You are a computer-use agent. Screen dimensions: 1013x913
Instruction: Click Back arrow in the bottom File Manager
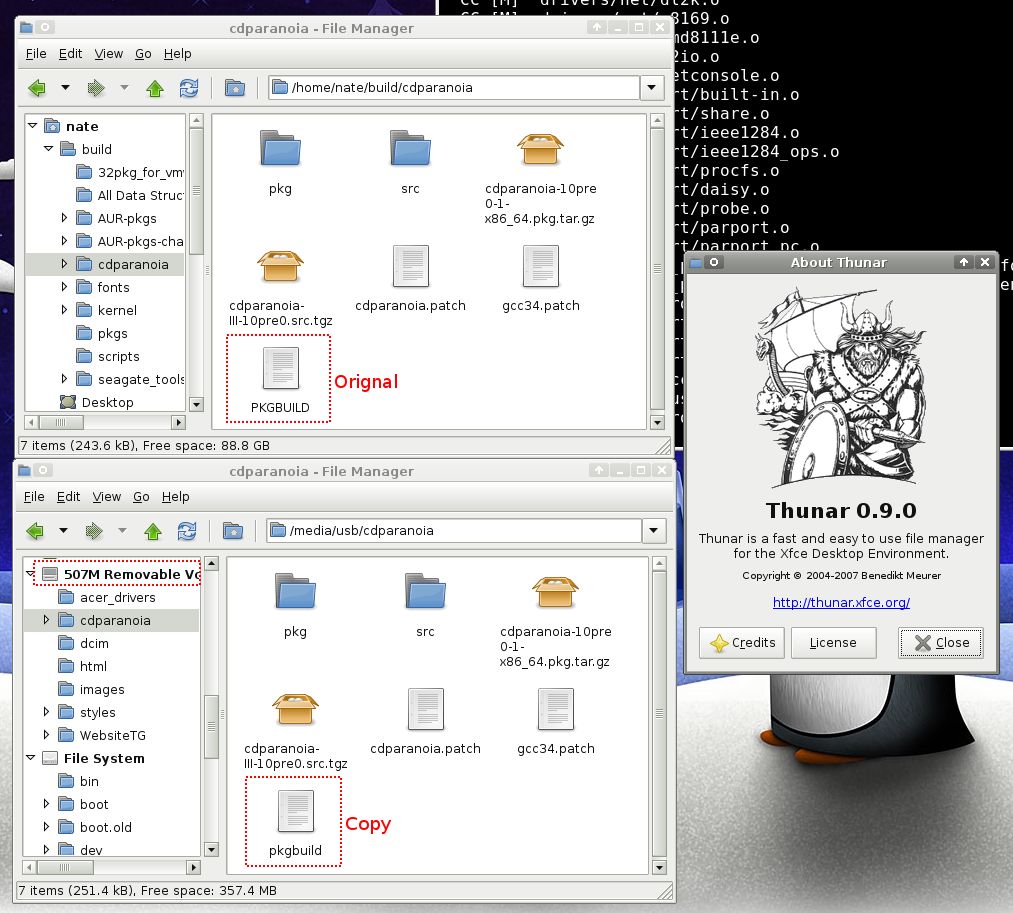[x=37, y=531]
